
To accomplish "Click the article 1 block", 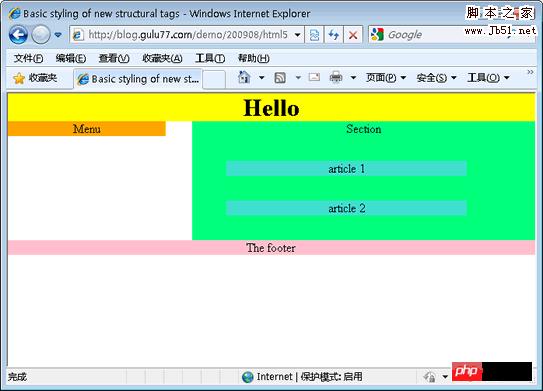I will (x=347, y=169).
